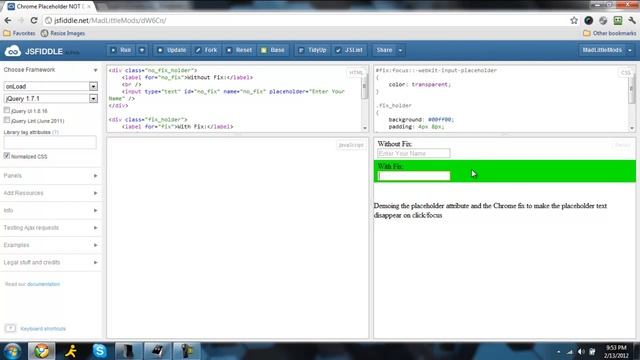The width and height of the screenshot is (640, 360).
Task: Click the With Fix input field
Action: tap(413, 176)
